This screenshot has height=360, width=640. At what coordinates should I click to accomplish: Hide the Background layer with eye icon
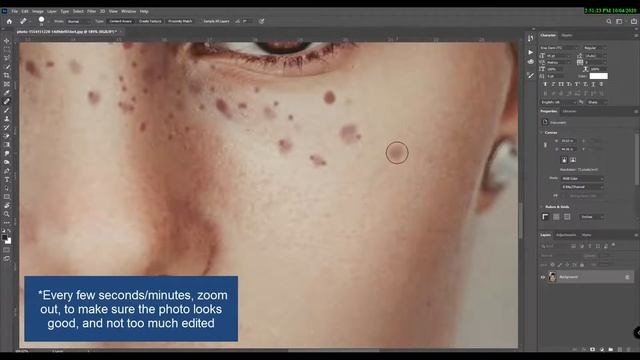point(543,277)
